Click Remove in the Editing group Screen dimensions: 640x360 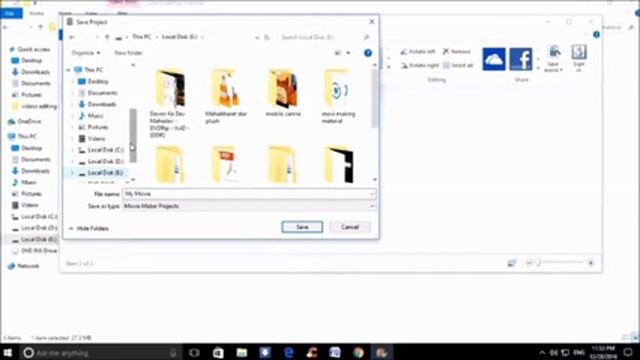click(x=457, y=51)
